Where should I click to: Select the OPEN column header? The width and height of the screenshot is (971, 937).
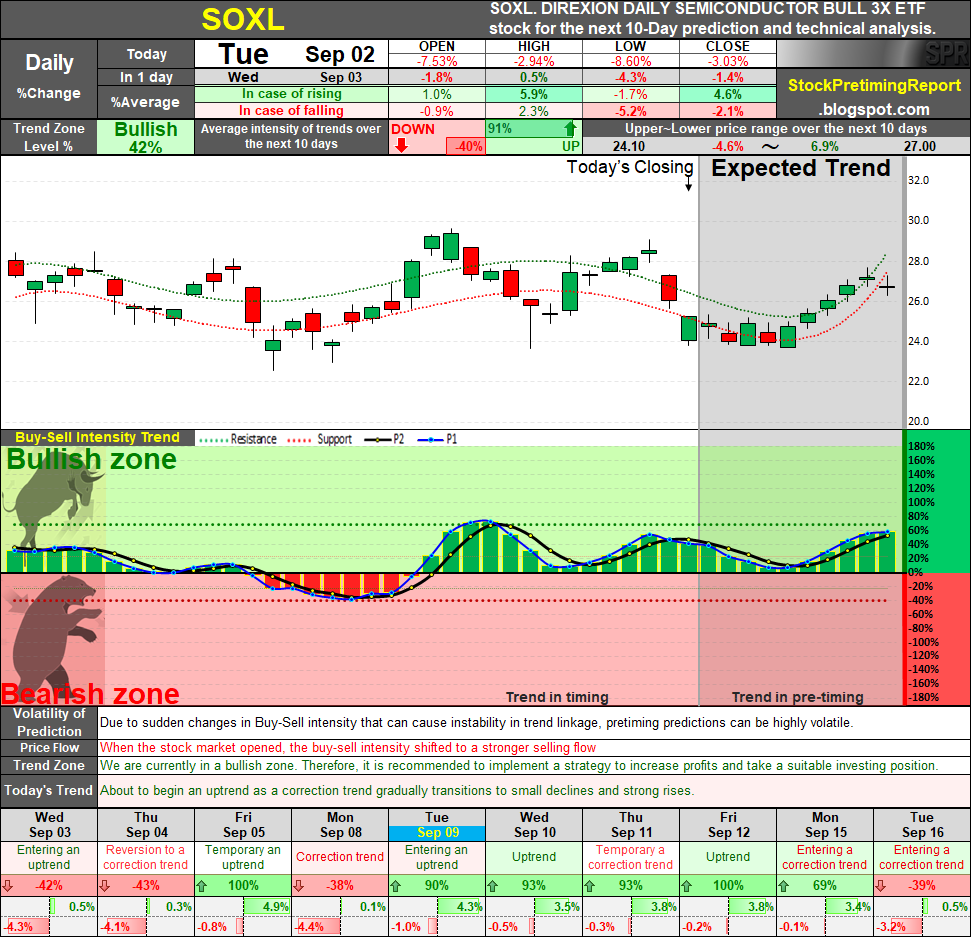(x=437, y=46)
